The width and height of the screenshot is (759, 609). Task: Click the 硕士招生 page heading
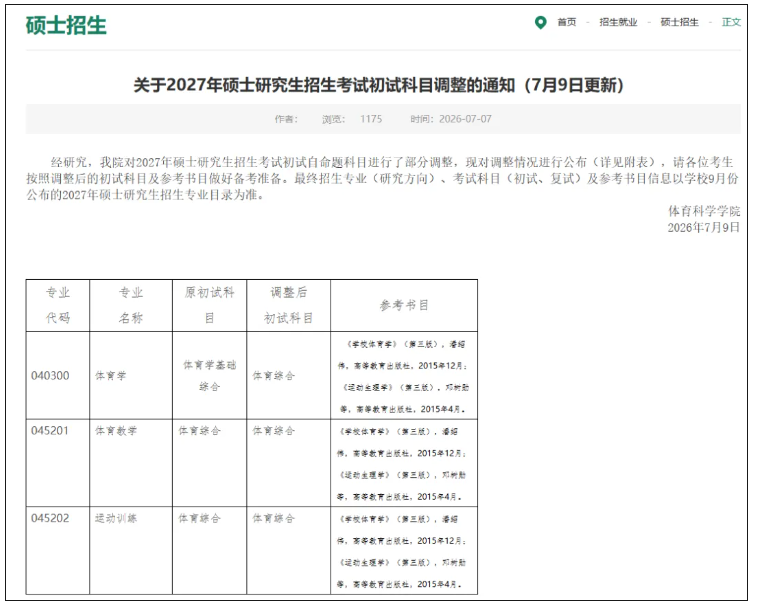click(66, 25)
